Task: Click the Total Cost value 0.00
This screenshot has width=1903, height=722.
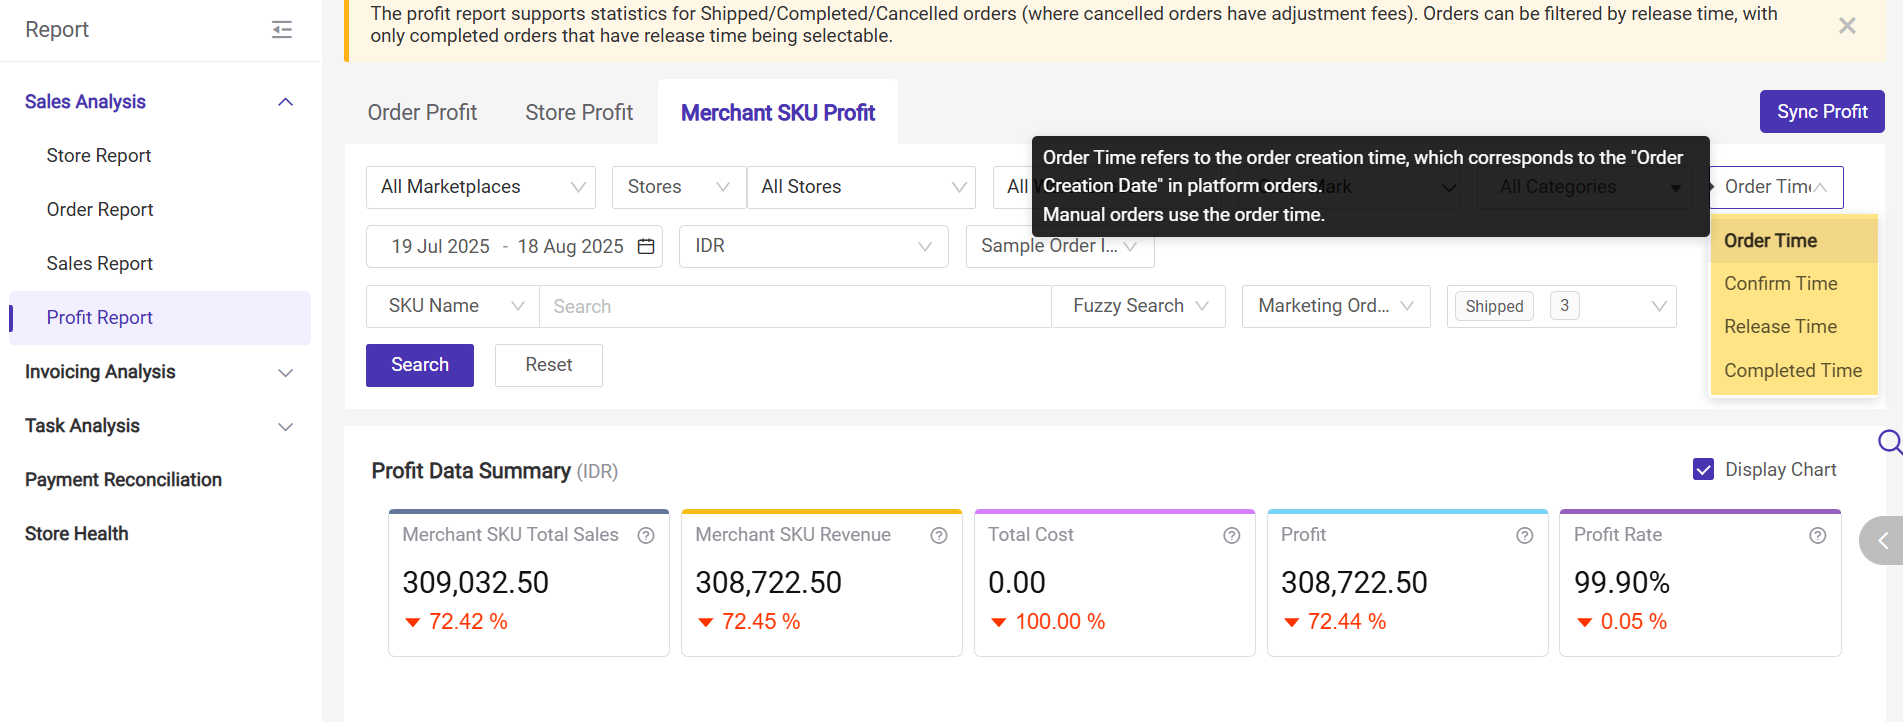Action: coord(1016,583)
